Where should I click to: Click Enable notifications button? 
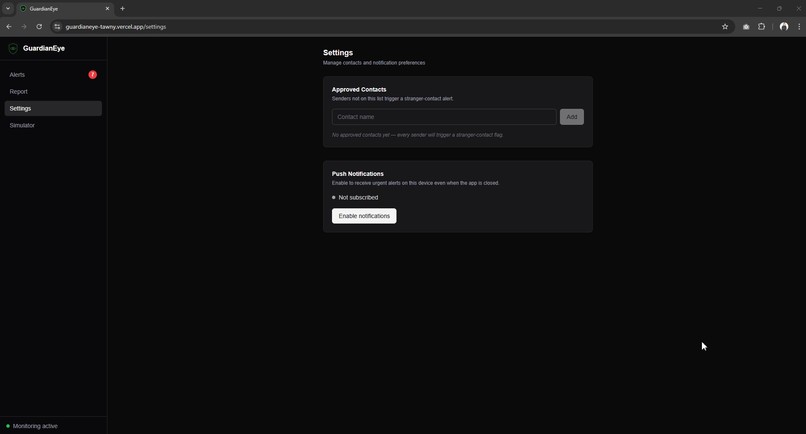(364, 216)
